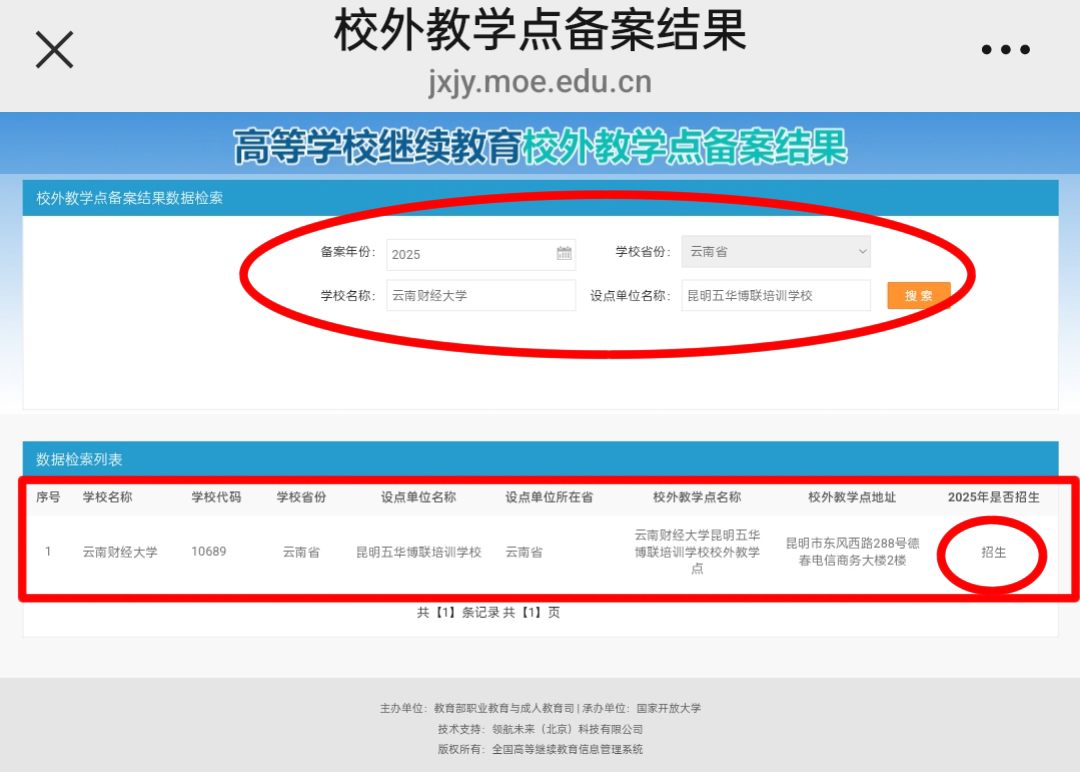The width and height of the screenshot is (1080, 772).
Task: Click the school code 10689 cell
Action: (208, 552)
